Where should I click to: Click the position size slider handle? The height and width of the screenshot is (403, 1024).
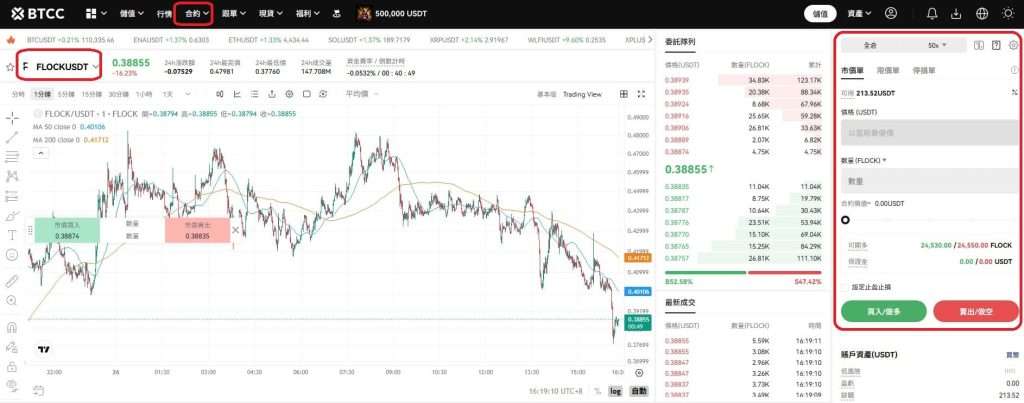[846, 220]
